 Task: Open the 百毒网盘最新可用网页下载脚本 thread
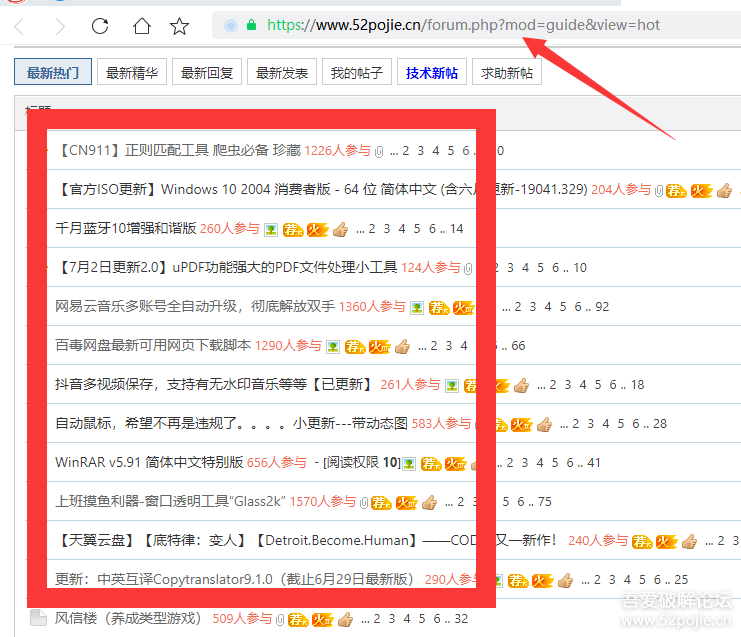[x=153, y=345]
